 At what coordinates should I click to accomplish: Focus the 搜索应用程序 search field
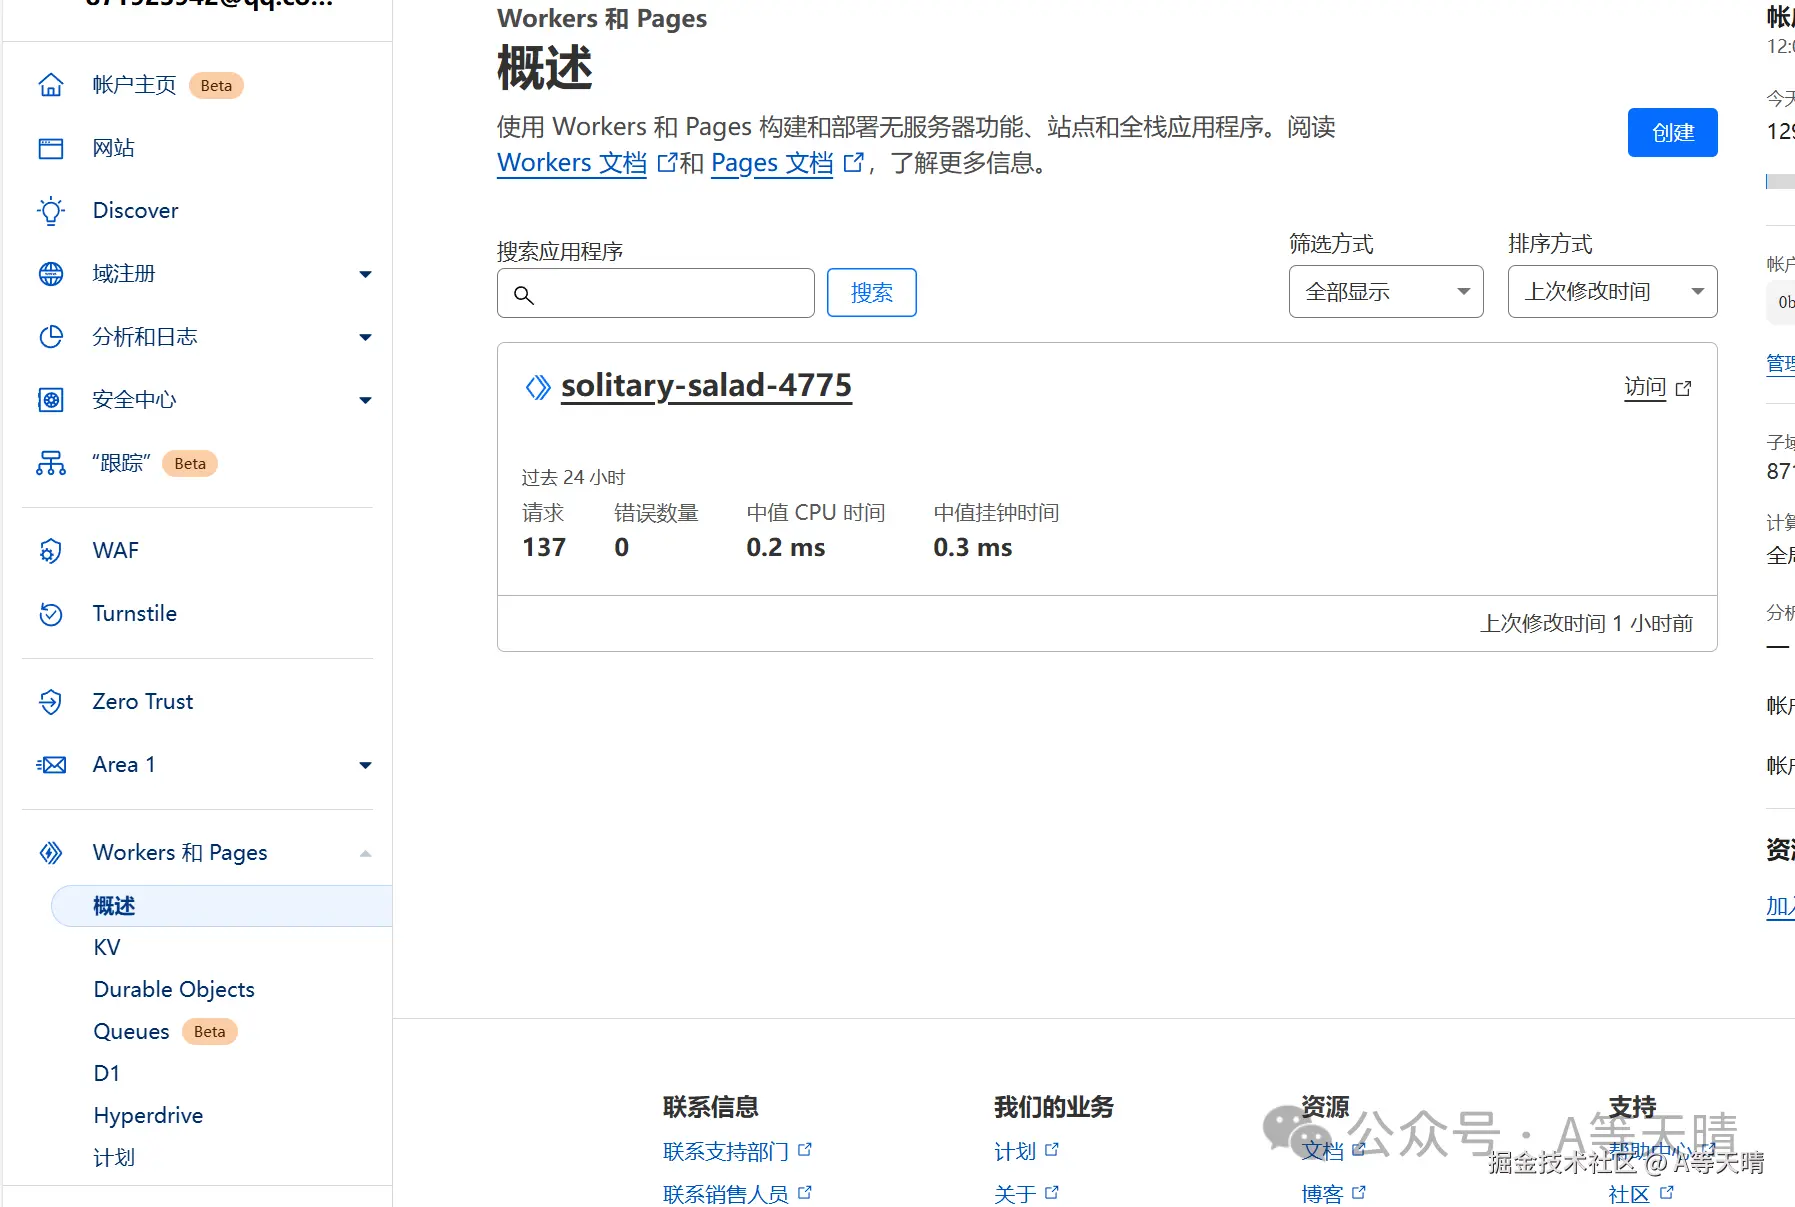click(x=656, y=293)
